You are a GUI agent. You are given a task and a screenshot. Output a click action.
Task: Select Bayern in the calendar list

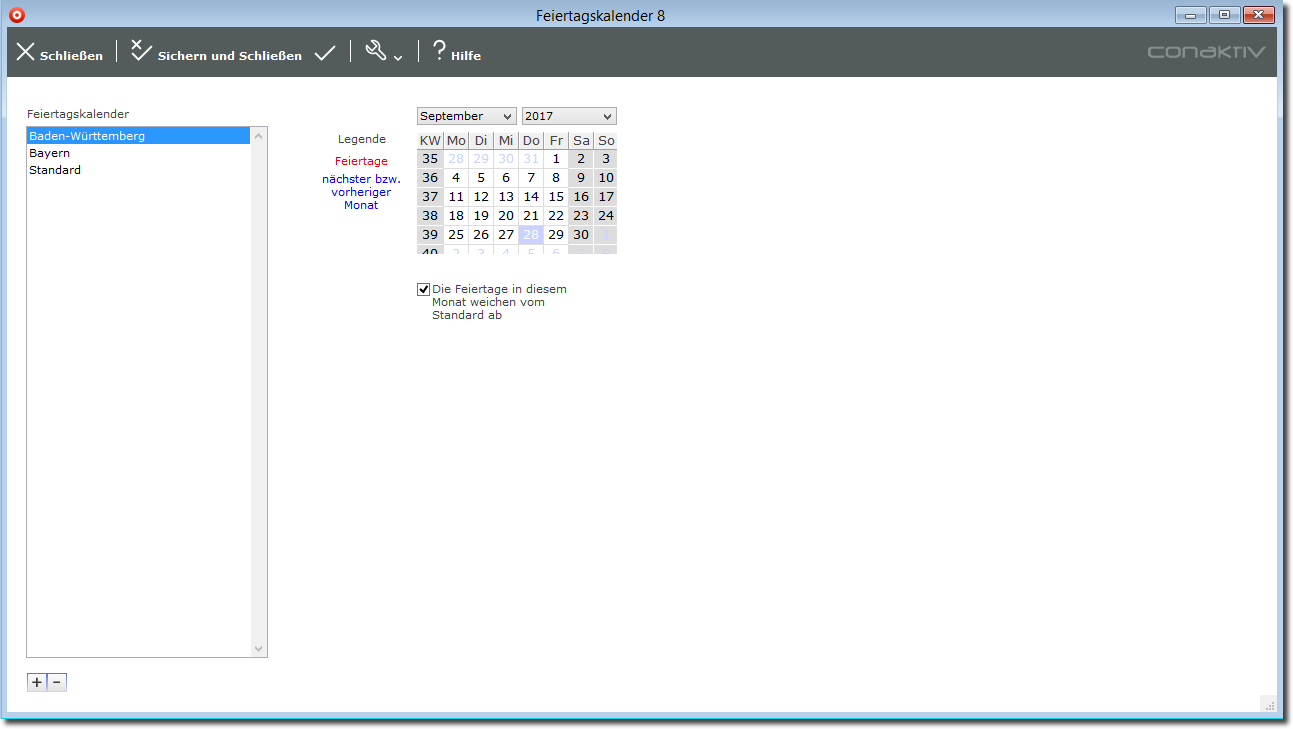coord(50,153)
